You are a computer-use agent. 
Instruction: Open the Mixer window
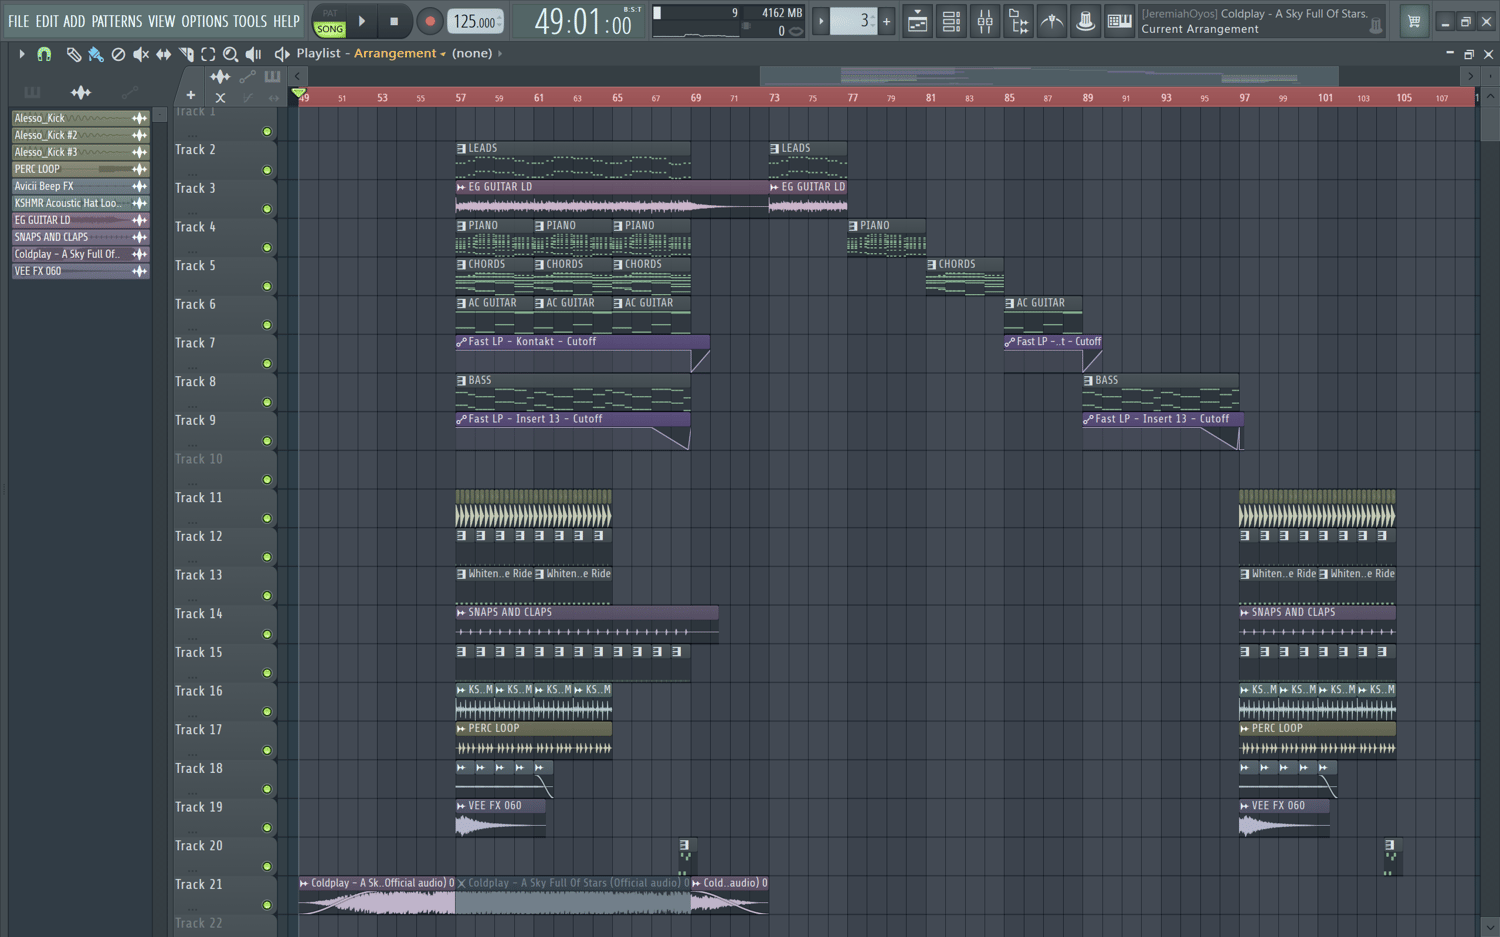(985, 21)
